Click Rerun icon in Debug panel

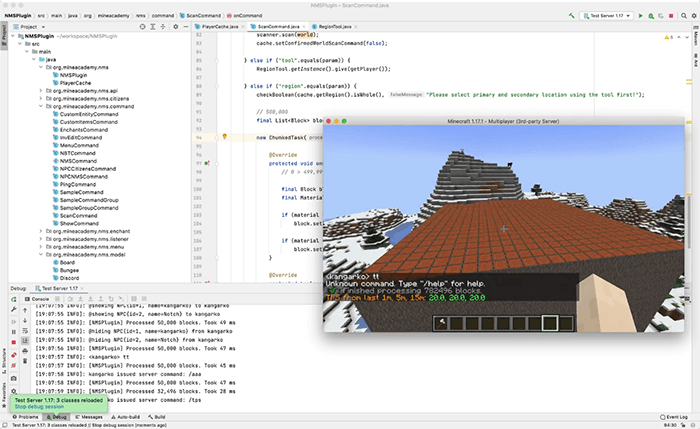click(x=14, y=299)
